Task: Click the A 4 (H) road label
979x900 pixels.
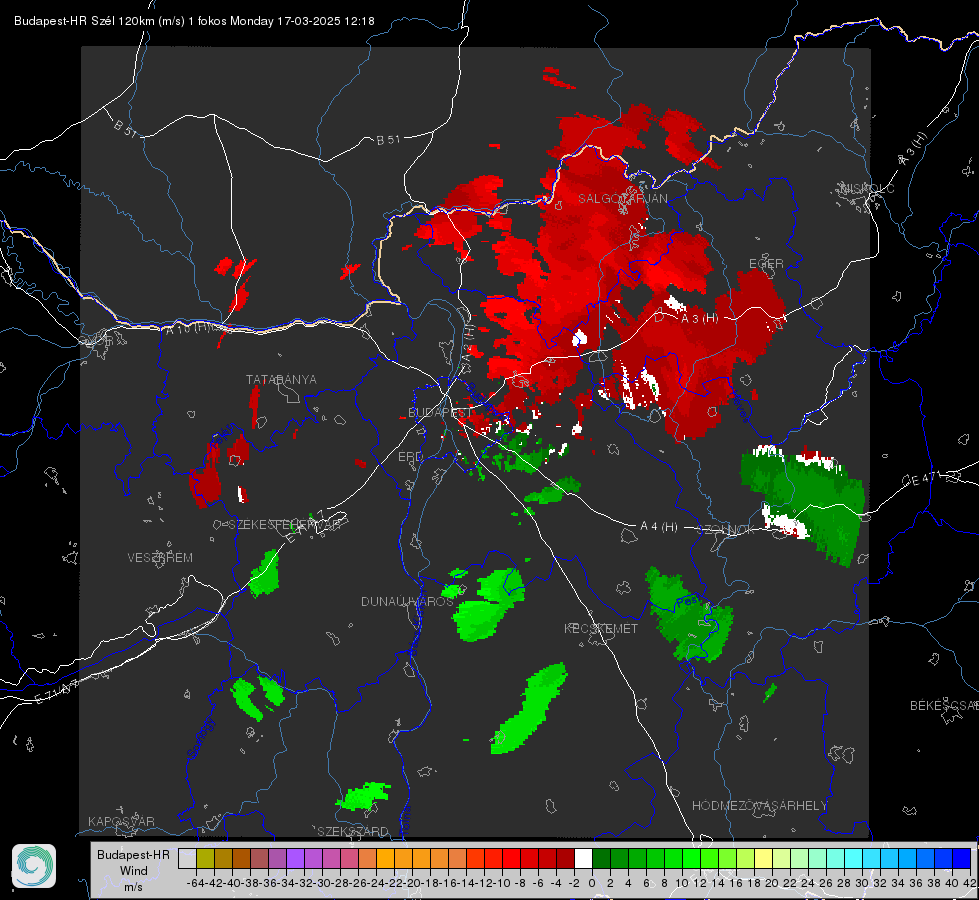Action: pyautogui.click(x=659, y=527)
